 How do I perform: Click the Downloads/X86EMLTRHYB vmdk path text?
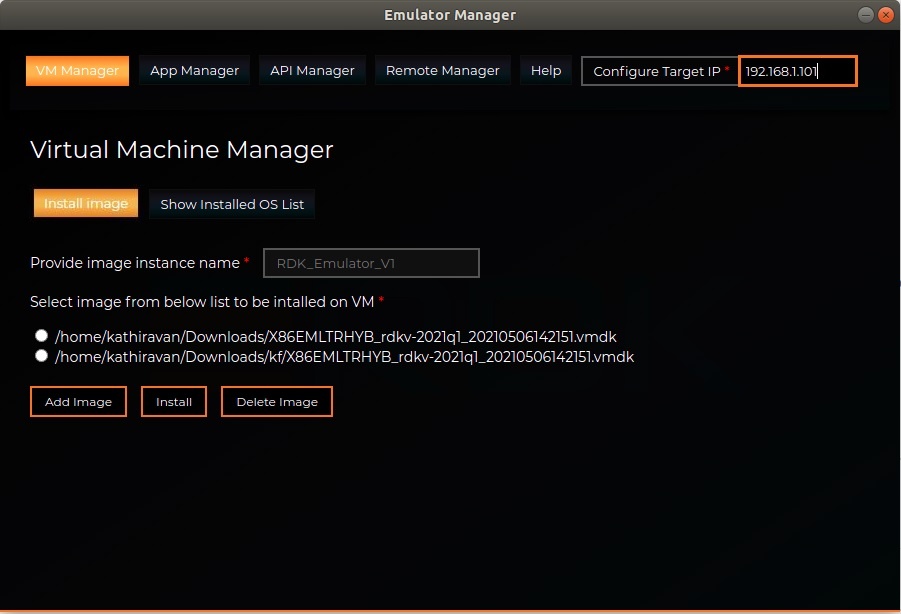click(x=342, y=337)
